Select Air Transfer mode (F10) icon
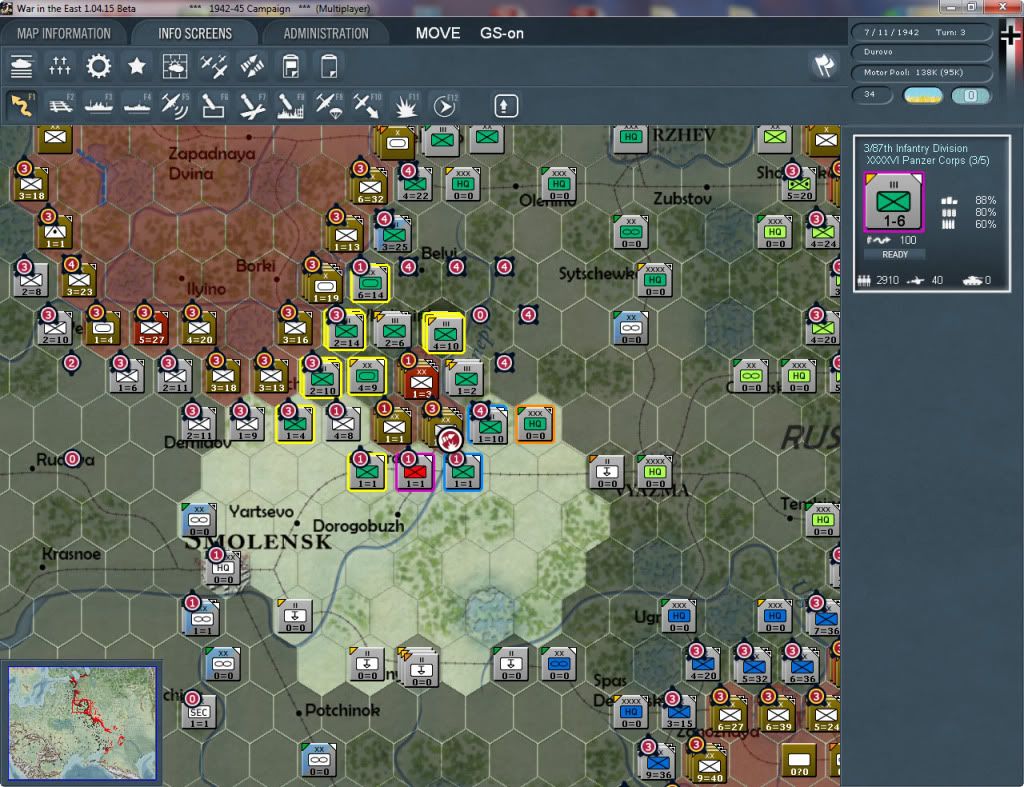Image resolution: width=1024 pixels, height=787 pixels. point(367,105)
